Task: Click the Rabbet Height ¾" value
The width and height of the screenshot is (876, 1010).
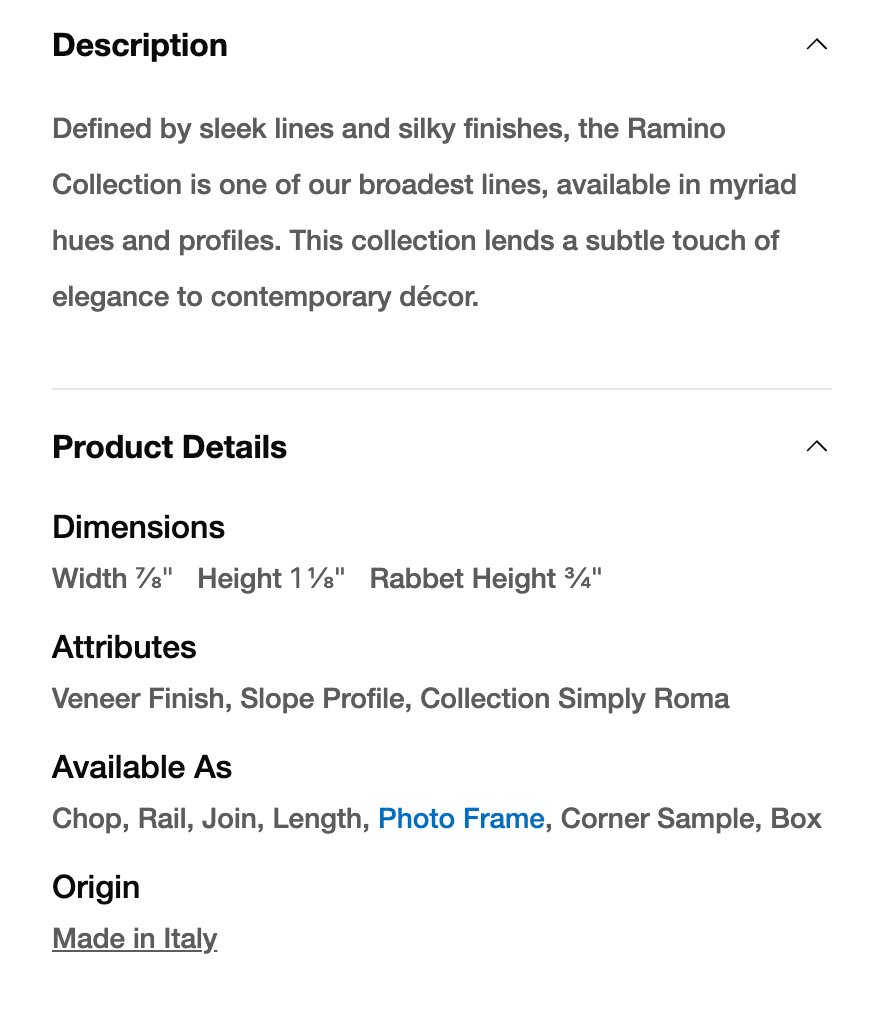Action: coord(486,579)
